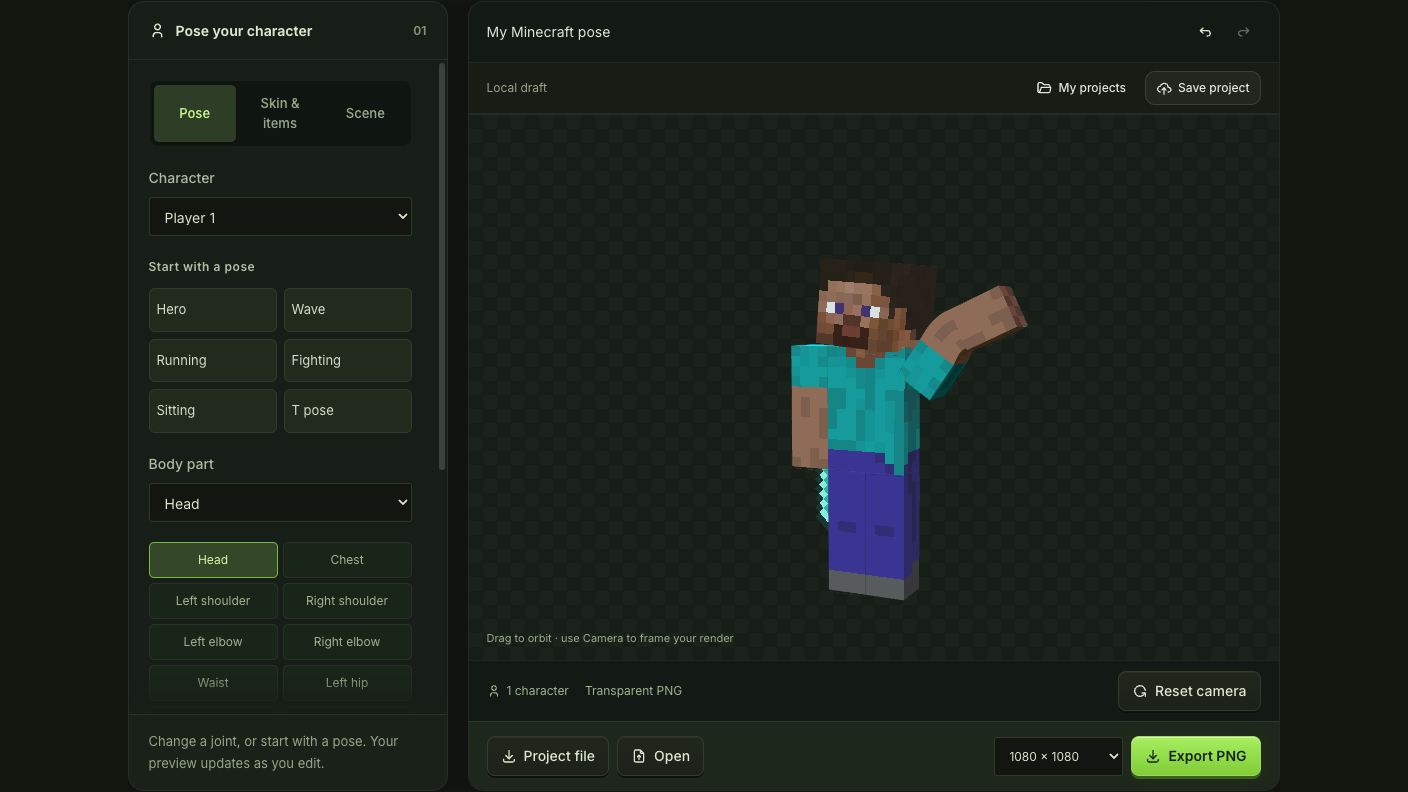Select the Head body part chip

click(213, 560)
